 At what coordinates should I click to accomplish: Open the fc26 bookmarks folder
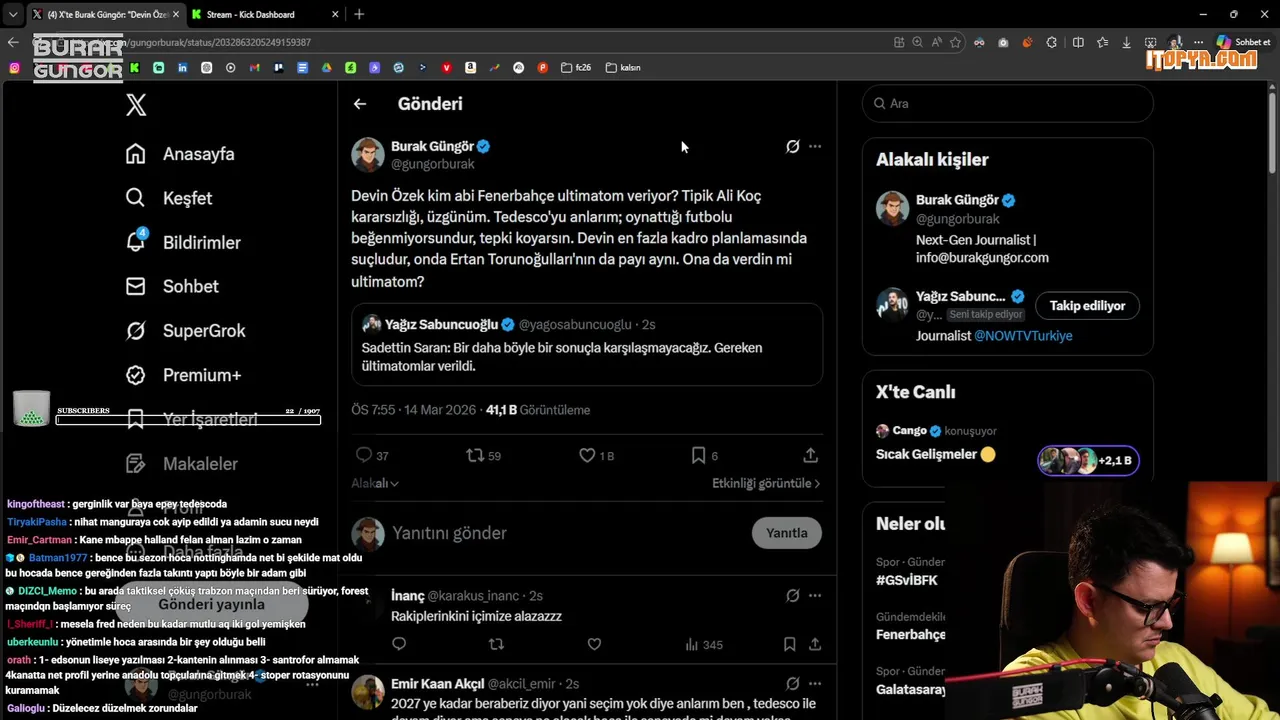tap(576, 68)
